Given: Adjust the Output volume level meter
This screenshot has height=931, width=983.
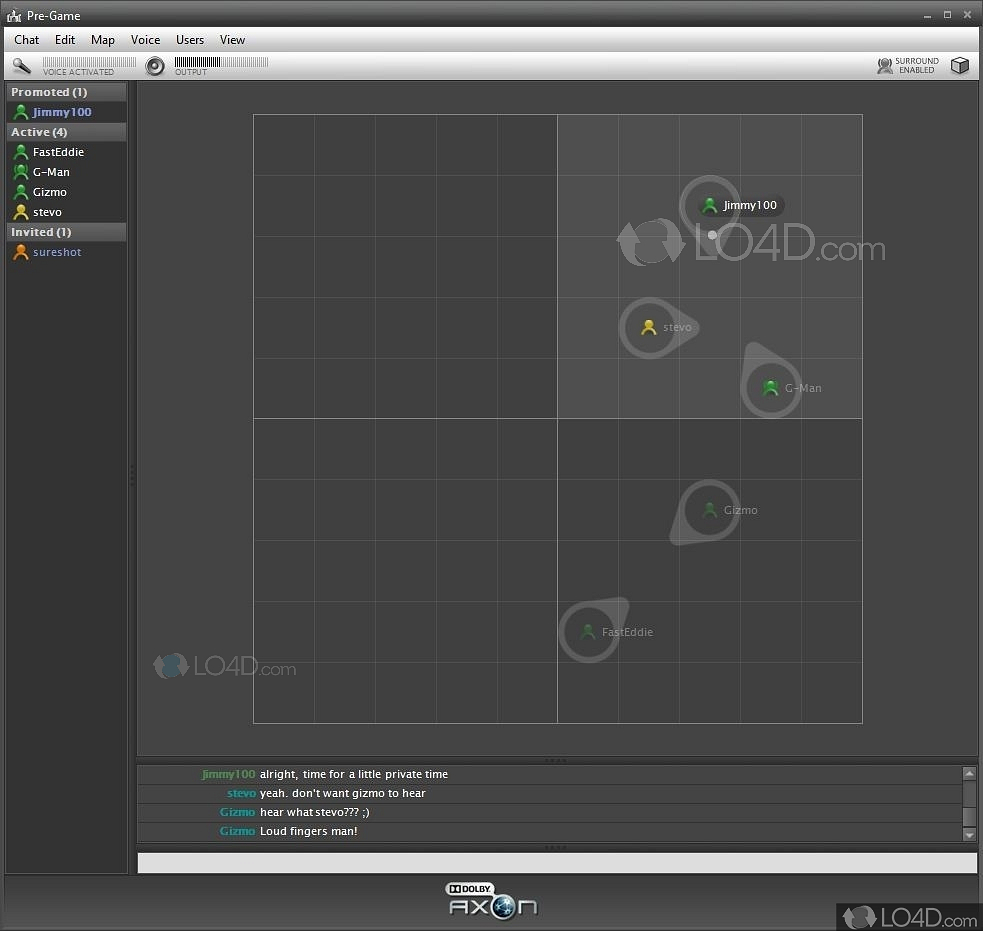Looking at the screenshot, I should click(x=220, y=63).
